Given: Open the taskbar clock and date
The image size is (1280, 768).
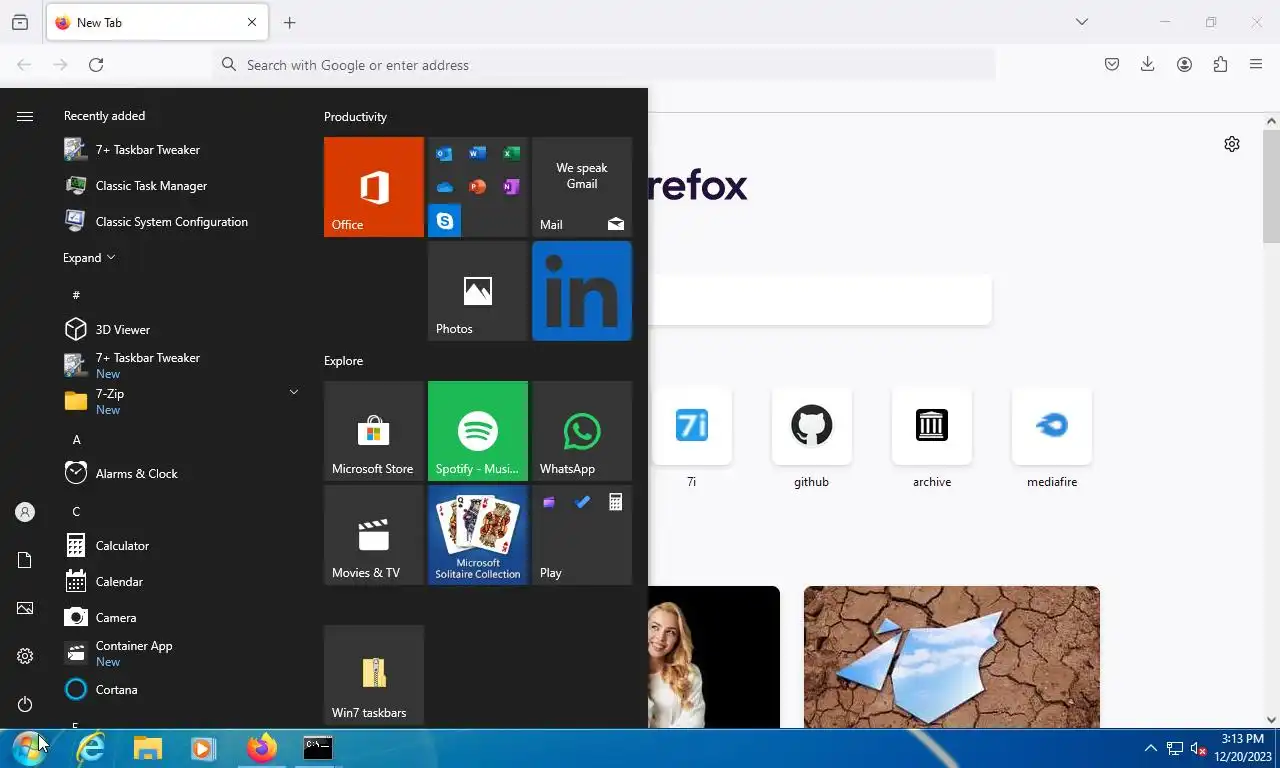Looking at the screenshot, I should (x=1244, y=748).
